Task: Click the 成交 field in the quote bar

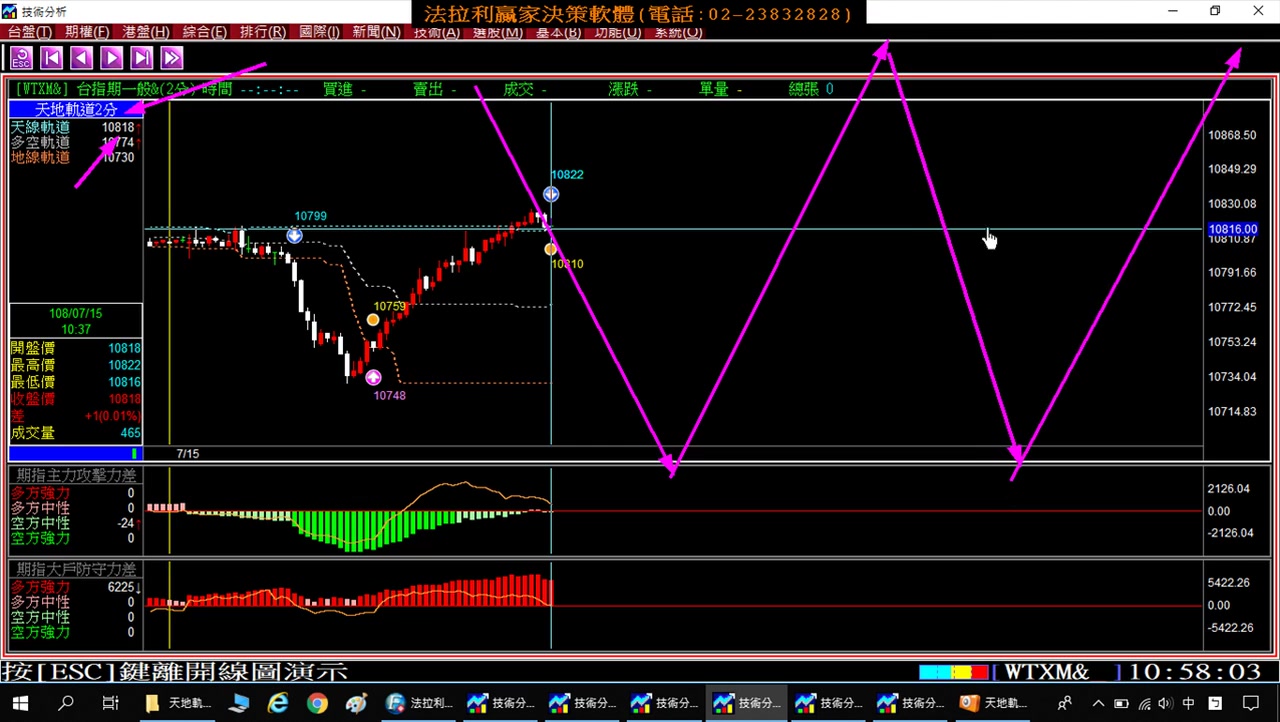Action: [x=525, y=89]
